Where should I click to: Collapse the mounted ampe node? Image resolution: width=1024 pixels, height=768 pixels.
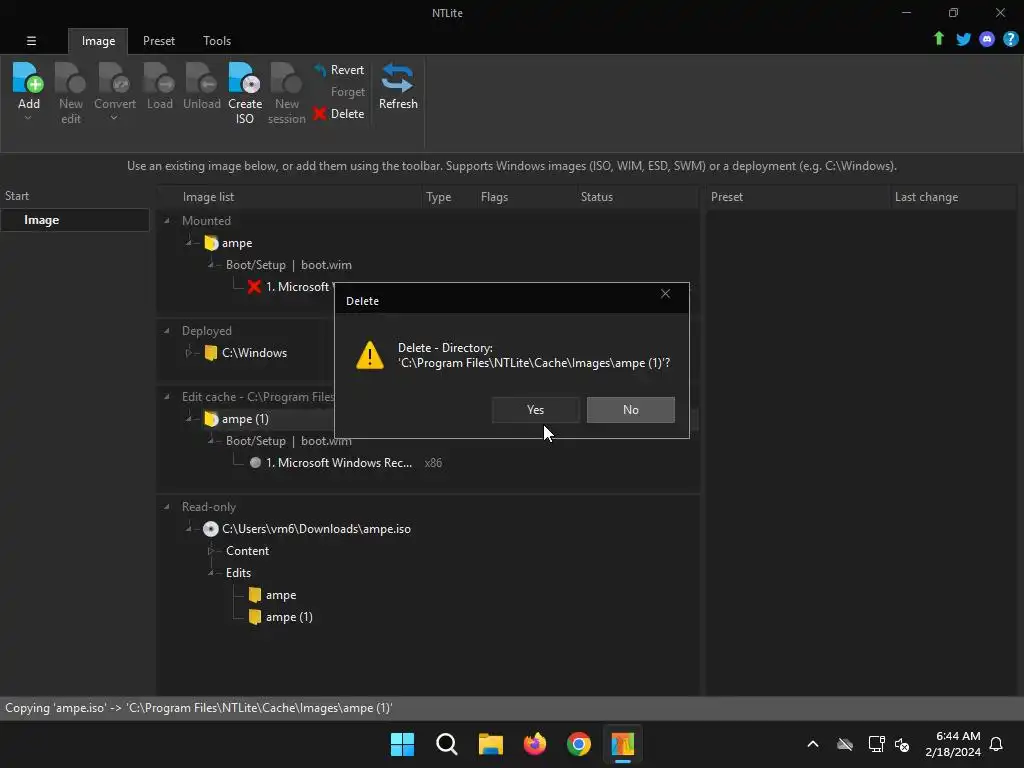pyautogui.click(x=189, y=243)
